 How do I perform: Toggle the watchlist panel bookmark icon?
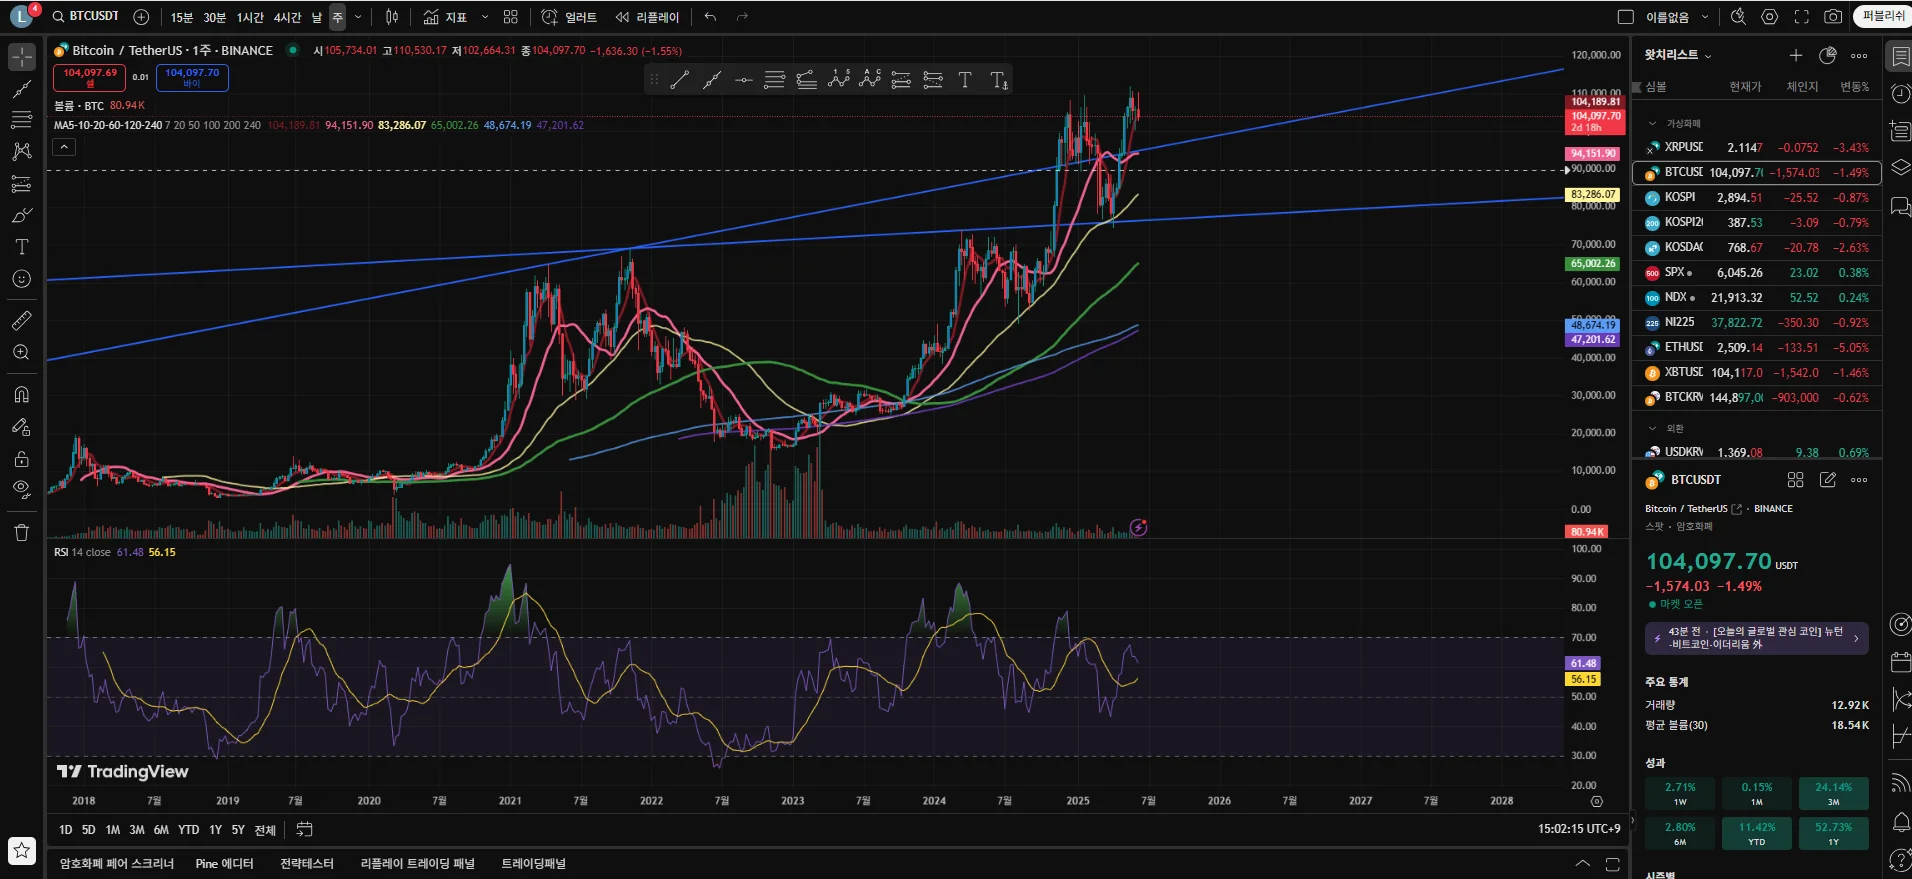point(1900,56)
